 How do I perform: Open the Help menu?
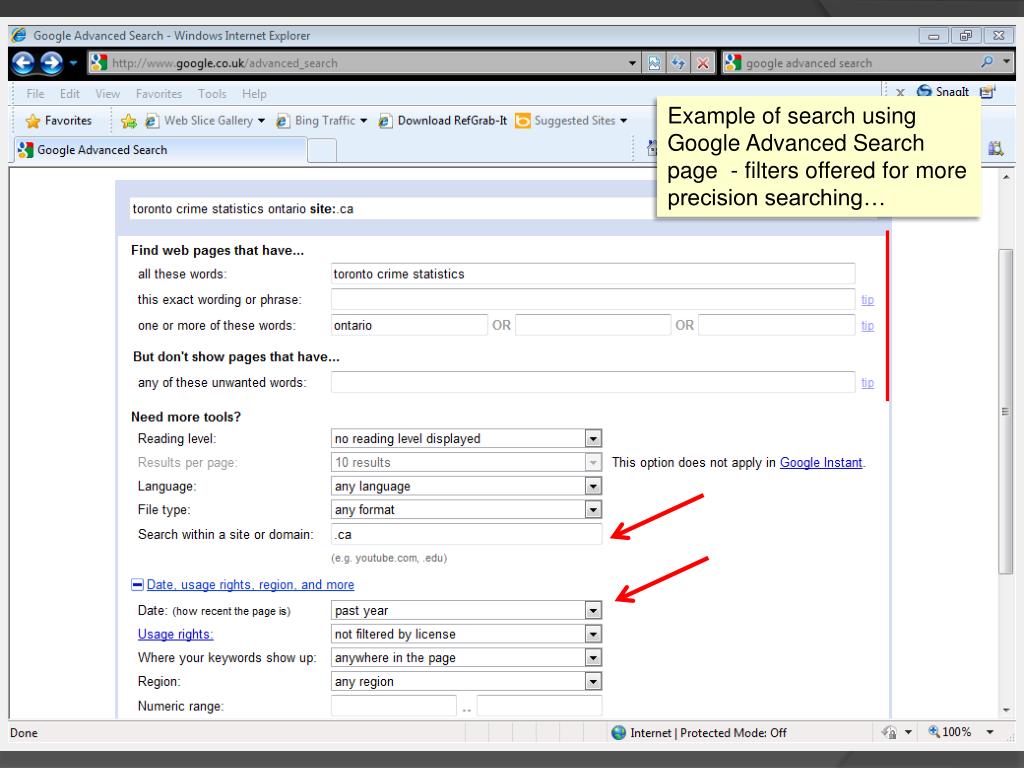[254, 94]
